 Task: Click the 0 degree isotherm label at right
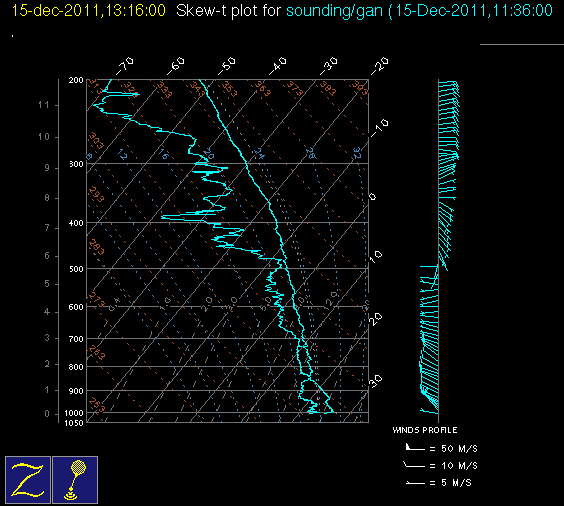pyautogui.click(x=373, y=196)
